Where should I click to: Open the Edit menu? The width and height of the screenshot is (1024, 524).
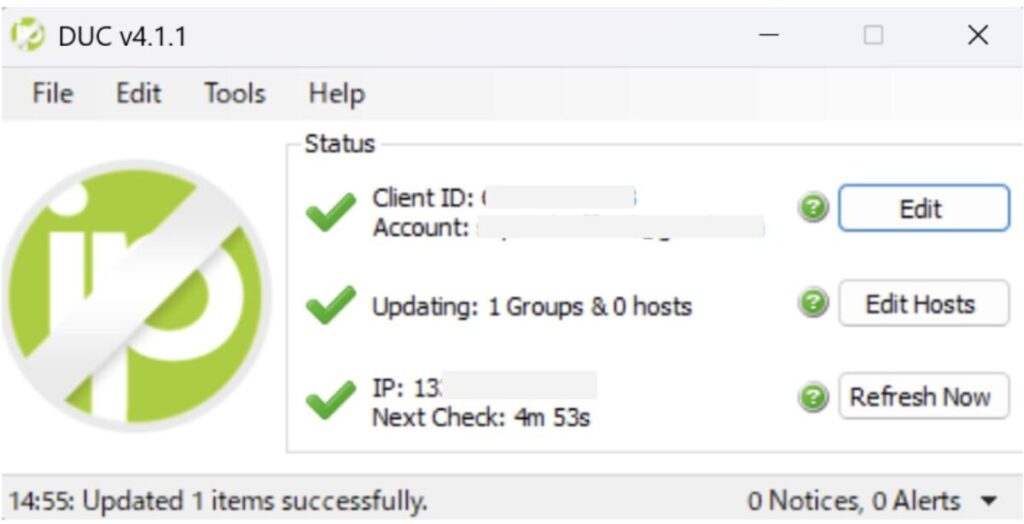click(x=138, y=94)
